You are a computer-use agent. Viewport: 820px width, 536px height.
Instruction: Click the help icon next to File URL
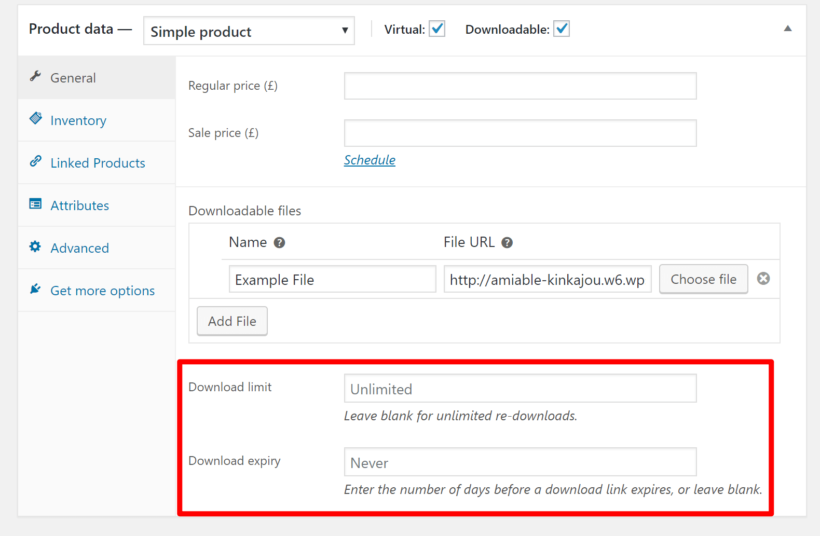(507, 243)
